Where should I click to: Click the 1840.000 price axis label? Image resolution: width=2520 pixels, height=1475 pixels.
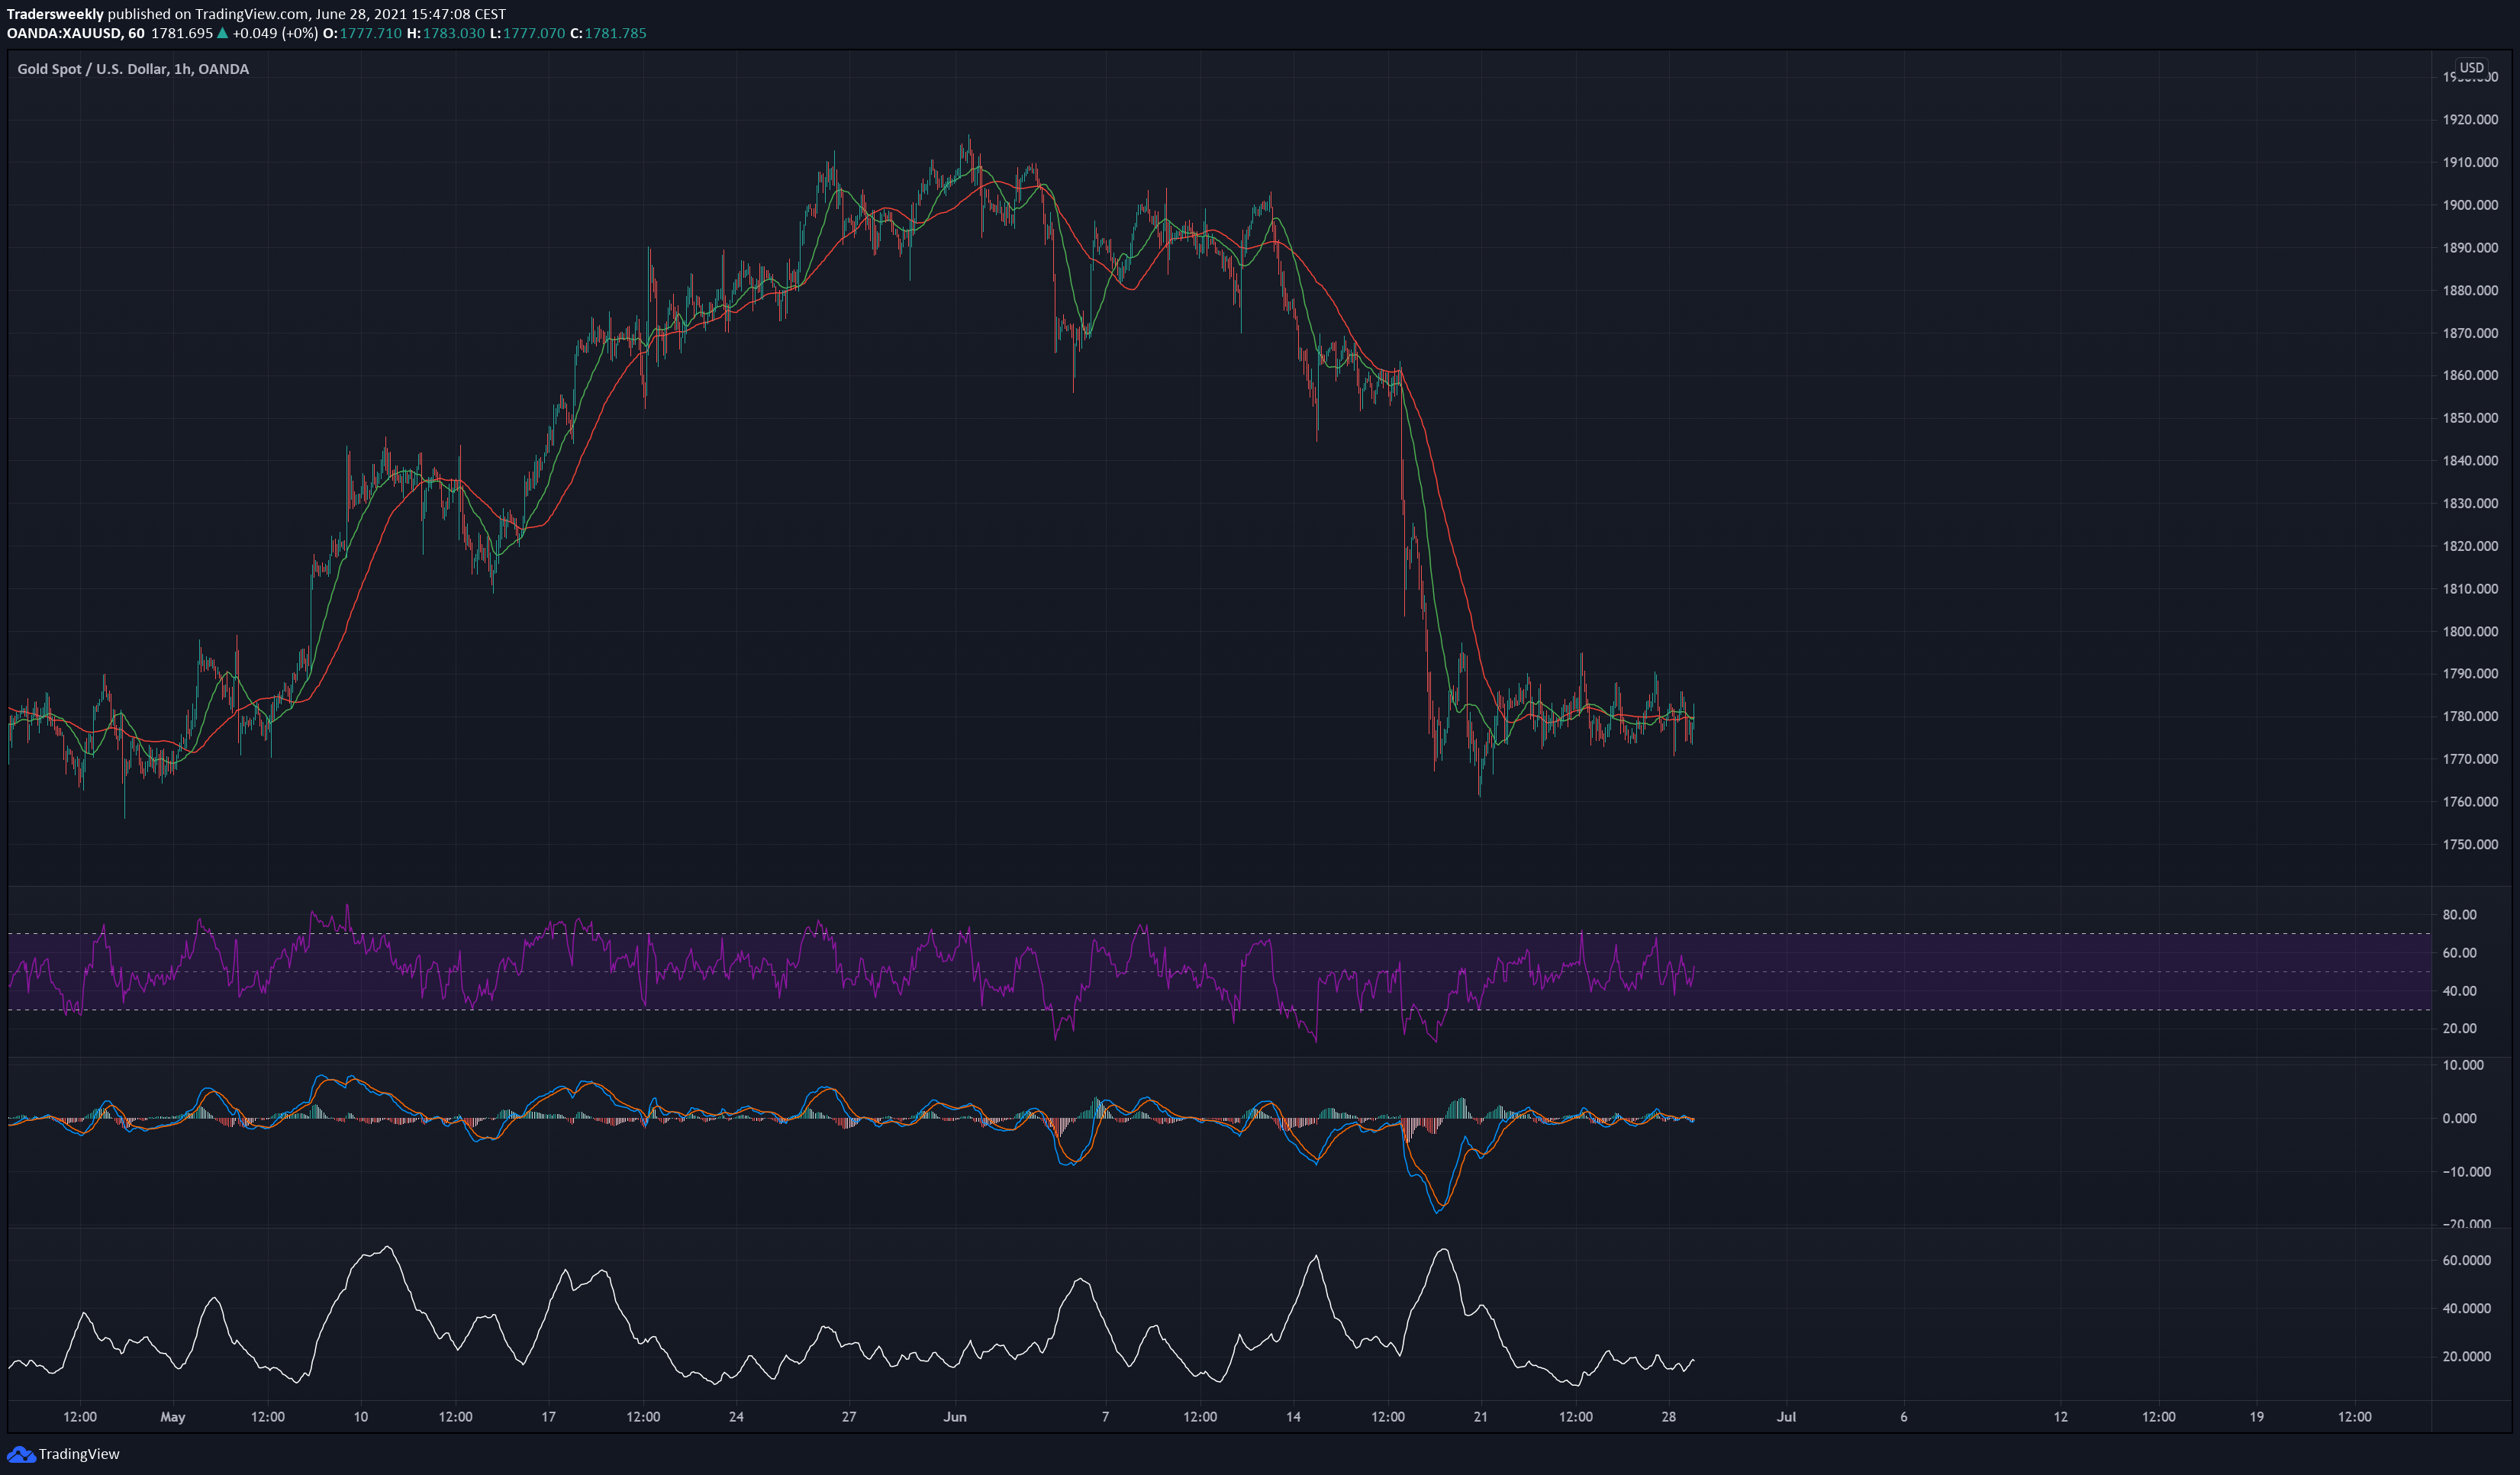pos(2470,461)
